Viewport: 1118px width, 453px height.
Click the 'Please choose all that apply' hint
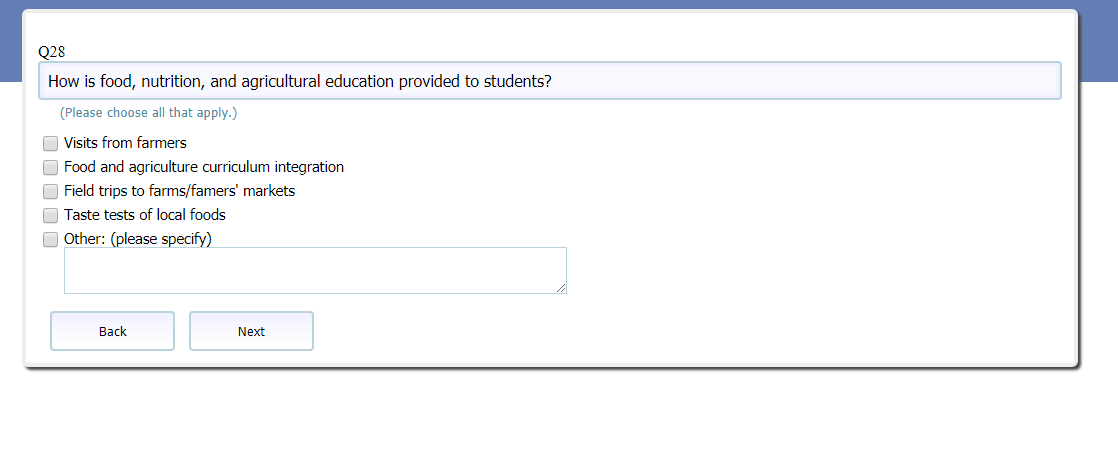pos(148,113)
